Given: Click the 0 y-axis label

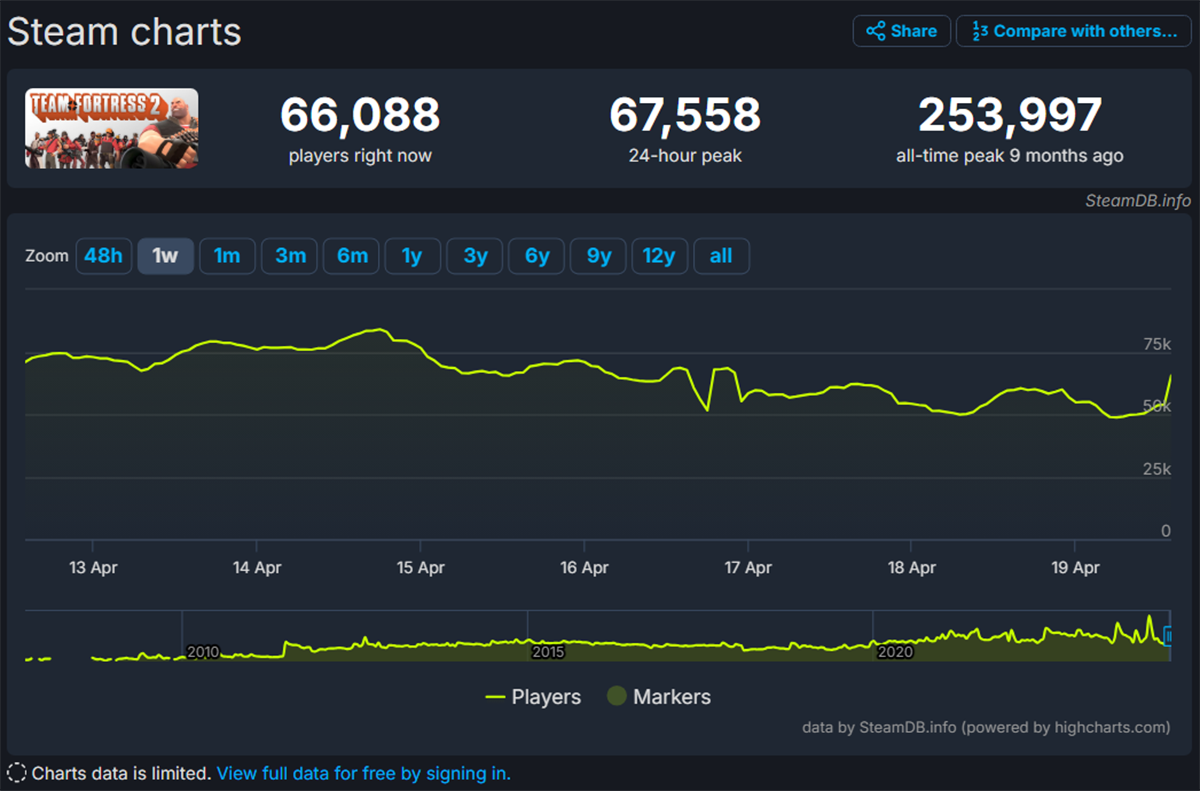Looking at the screenshot, I should click(x=1165, y=531).
